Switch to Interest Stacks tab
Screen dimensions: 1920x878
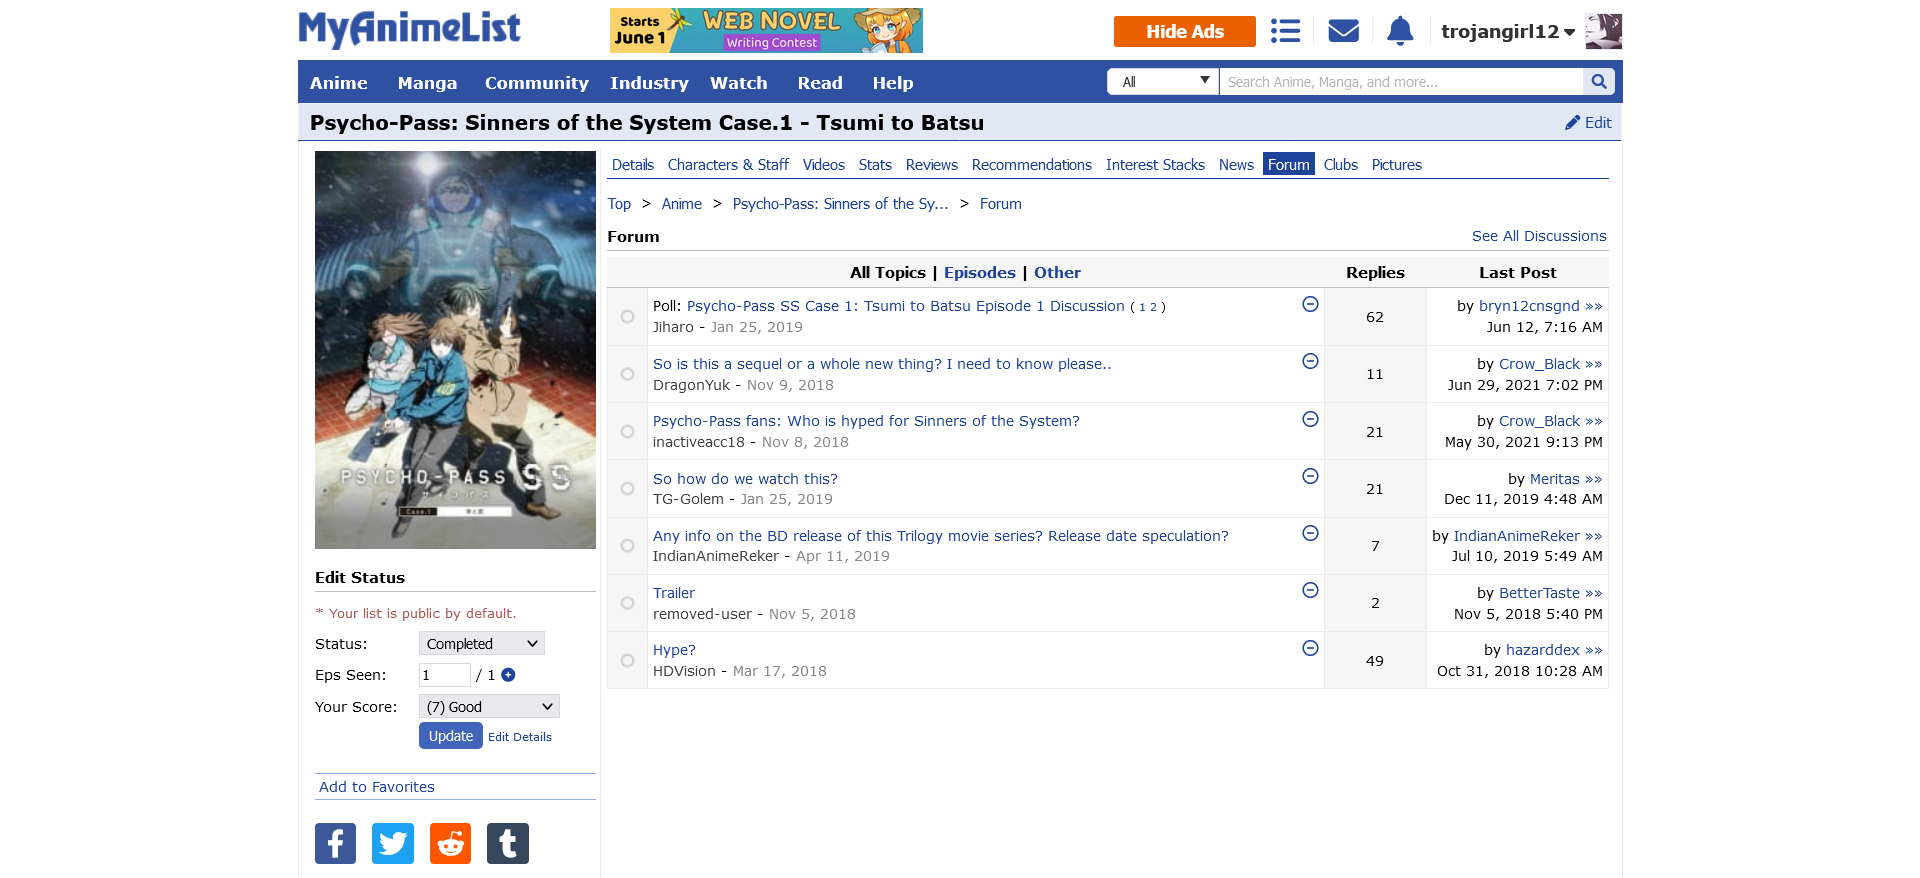[x=1155, y=165]
